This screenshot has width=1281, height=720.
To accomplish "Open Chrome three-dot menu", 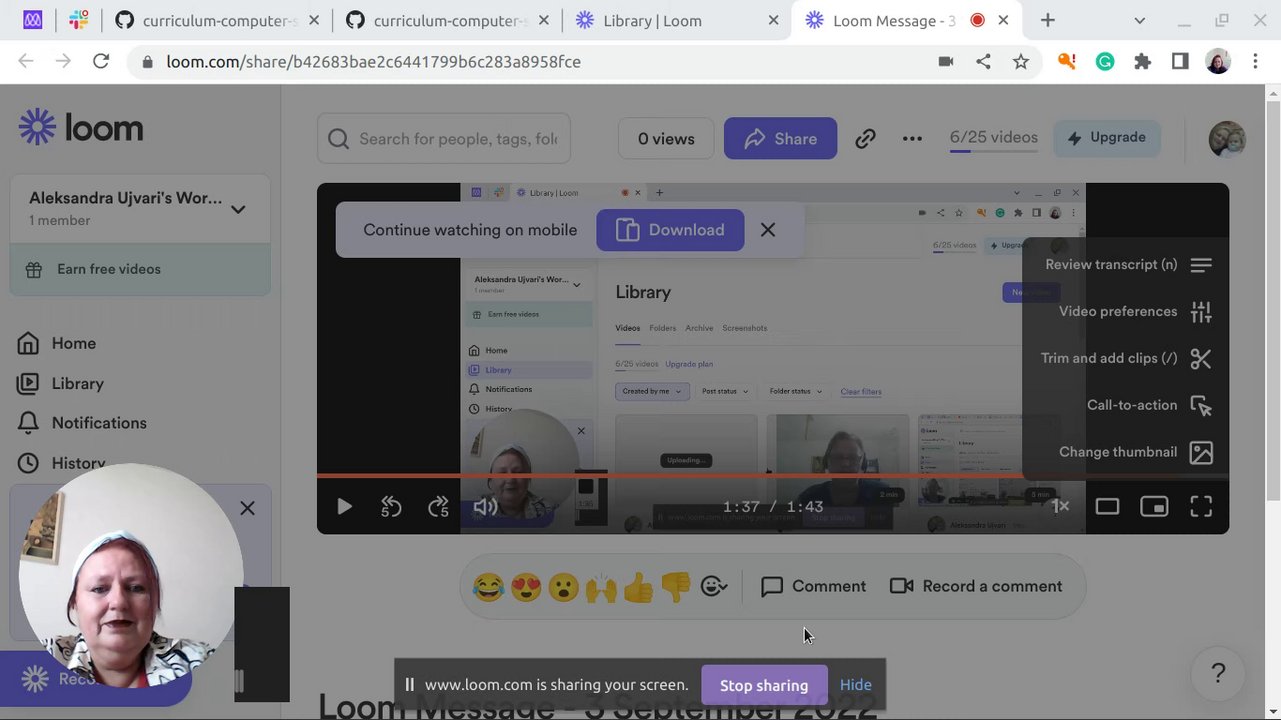I will [x=1255, y=62].
